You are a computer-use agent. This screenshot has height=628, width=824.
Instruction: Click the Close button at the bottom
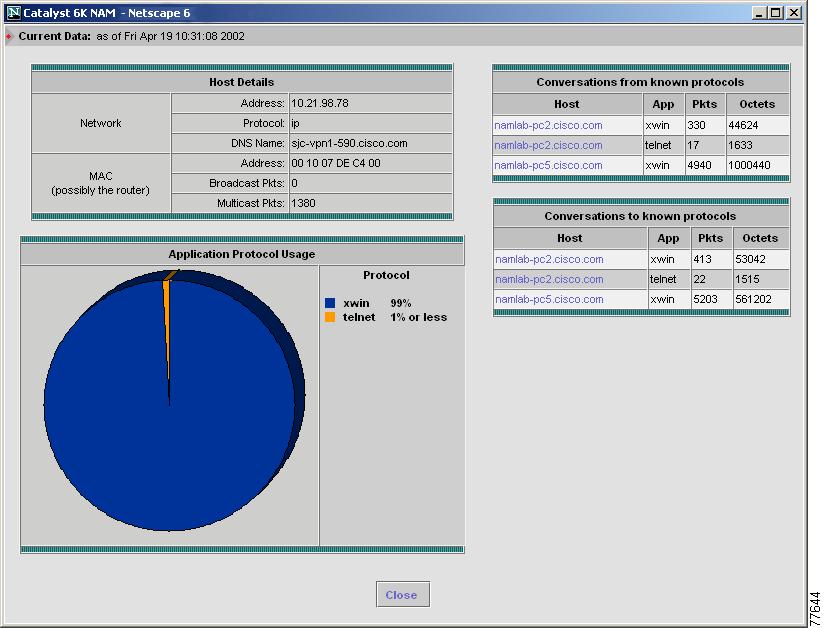click(403, 594)
